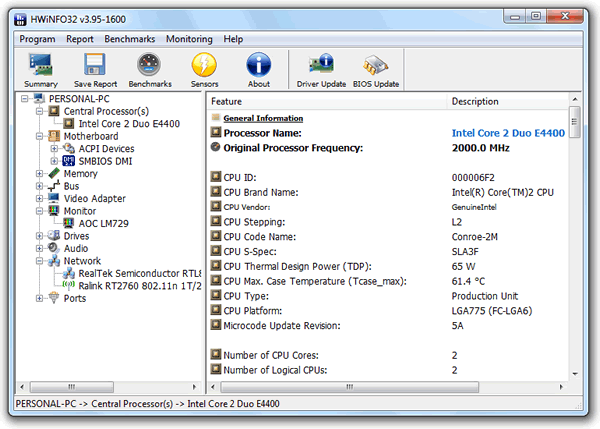Select AOC LM729 tree label

pos(103,223)
